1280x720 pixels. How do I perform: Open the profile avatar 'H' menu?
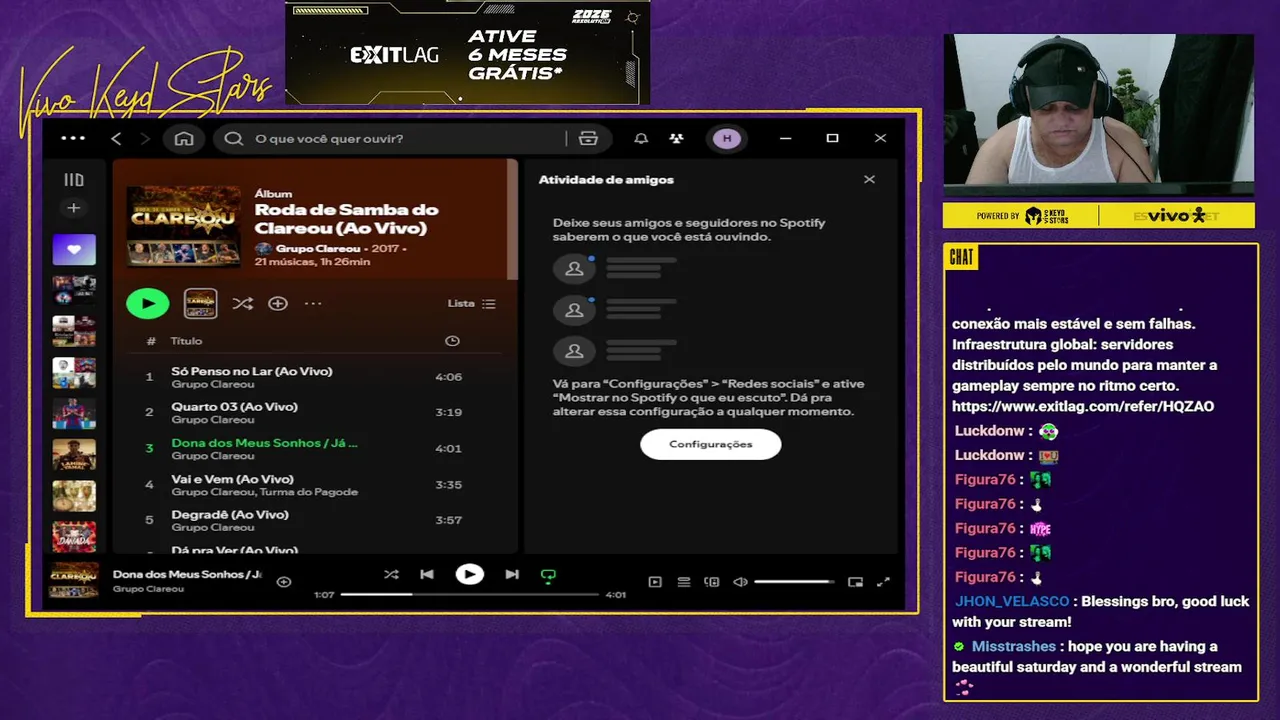[727, 138]
